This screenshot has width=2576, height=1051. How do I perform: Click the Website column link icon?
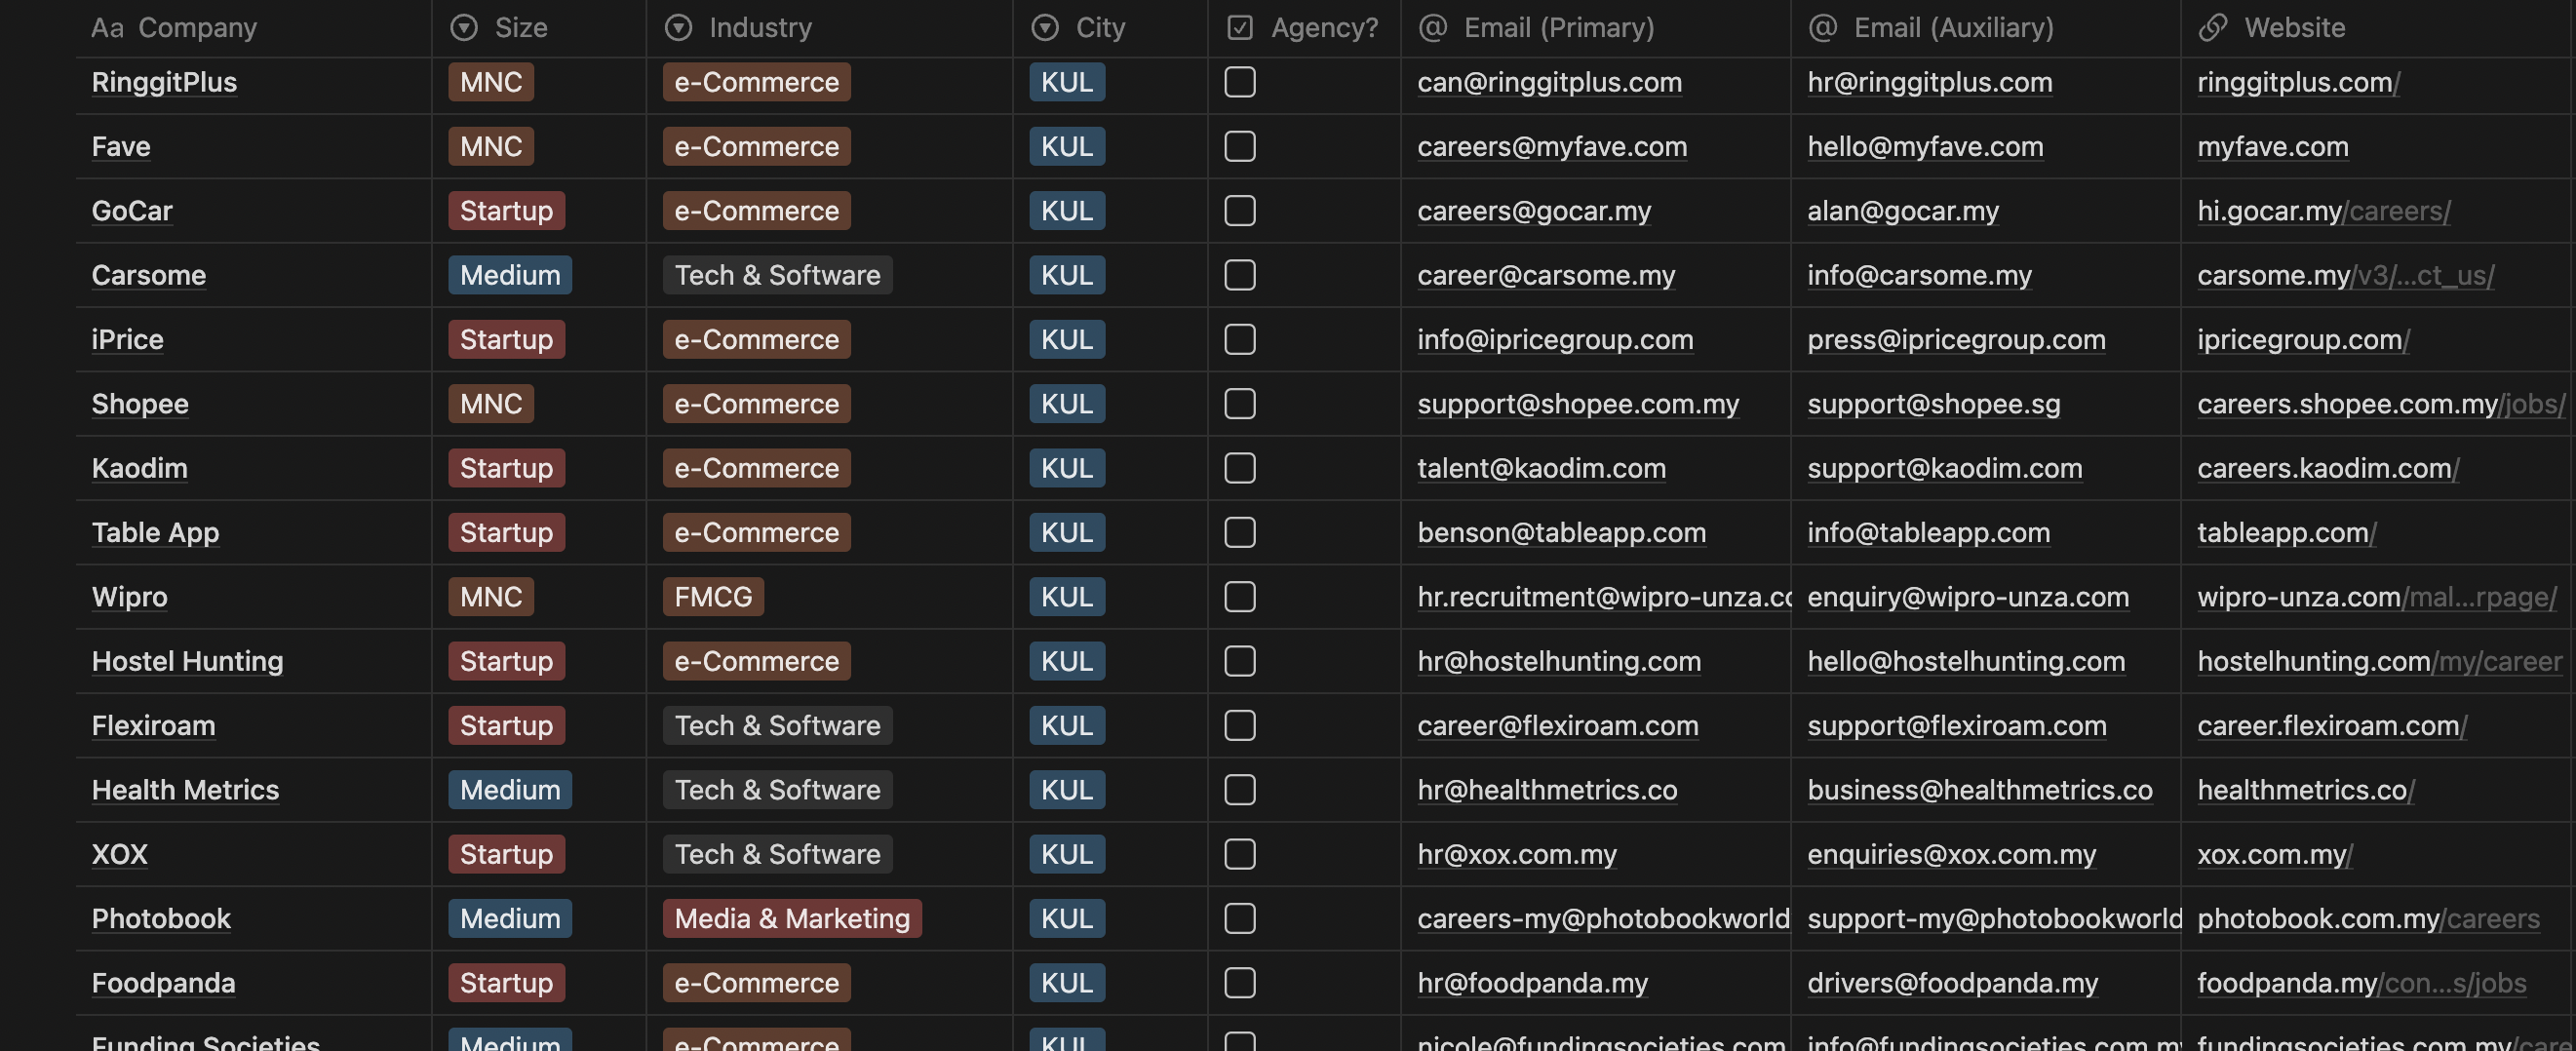(2213, 28)
